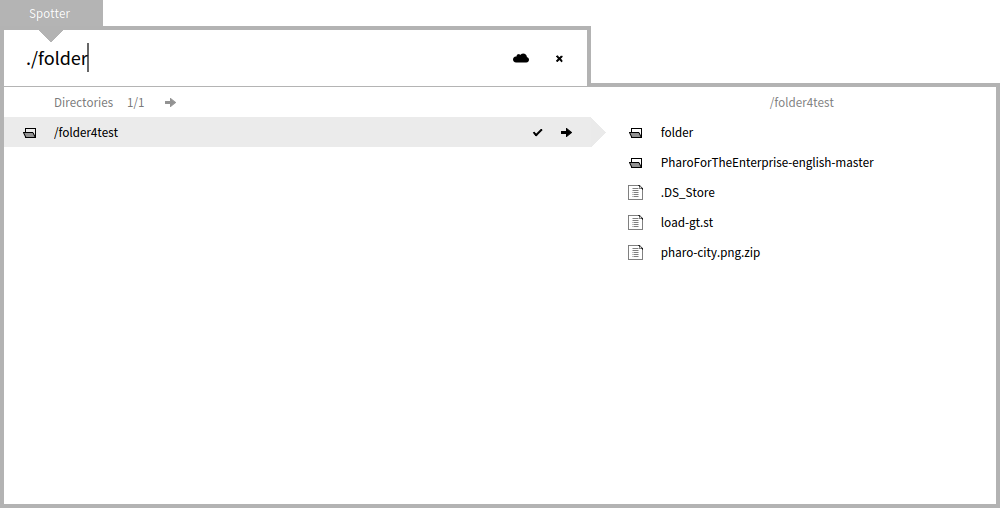Click the directory icon next to 'folder'
The width and height of the screenshot is (1000, 508).
636,133
